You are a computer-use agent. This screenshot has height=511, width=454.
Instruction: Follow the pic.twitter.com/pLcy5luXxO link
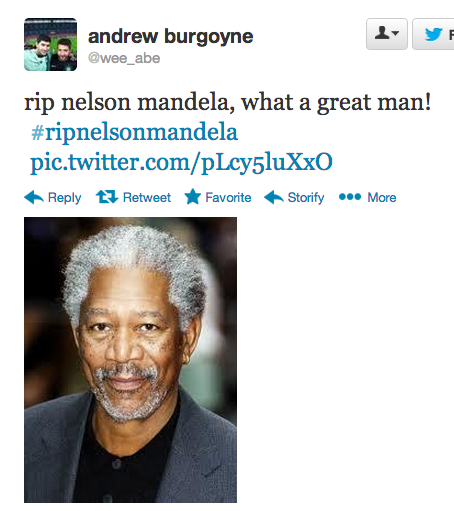coord(181,163)
